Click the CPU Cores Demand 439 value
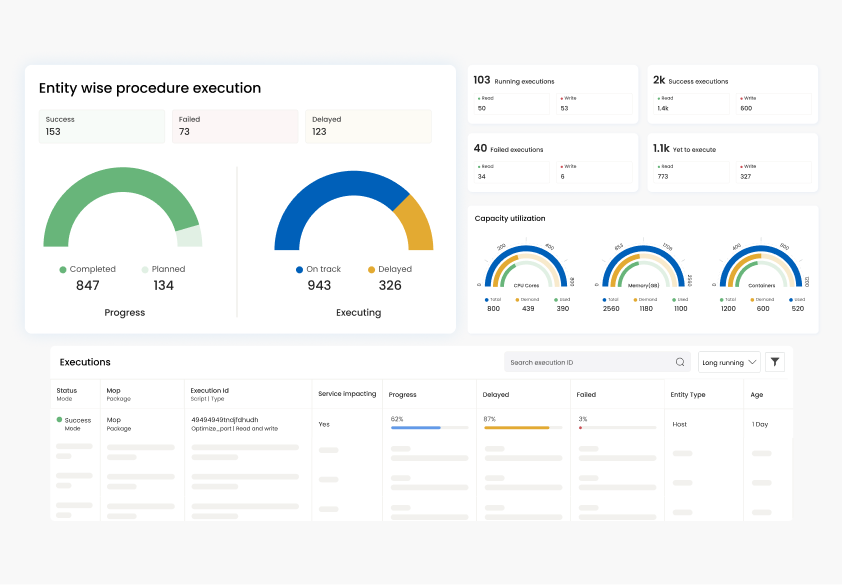The height and width of the screenshot is (585, 842). (528, 309)
